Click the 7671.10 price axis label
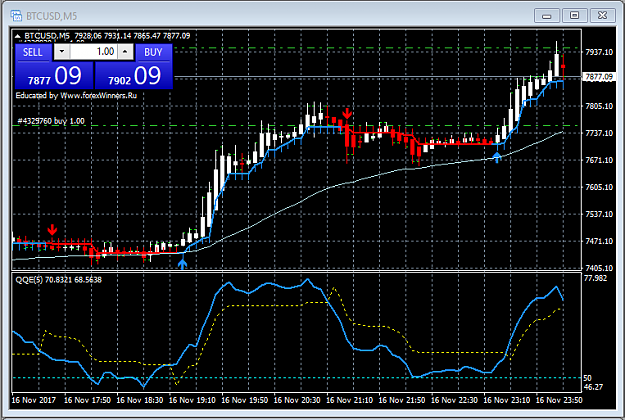The width and height of the screenshot is (625, 420). [x=599, y=160]
